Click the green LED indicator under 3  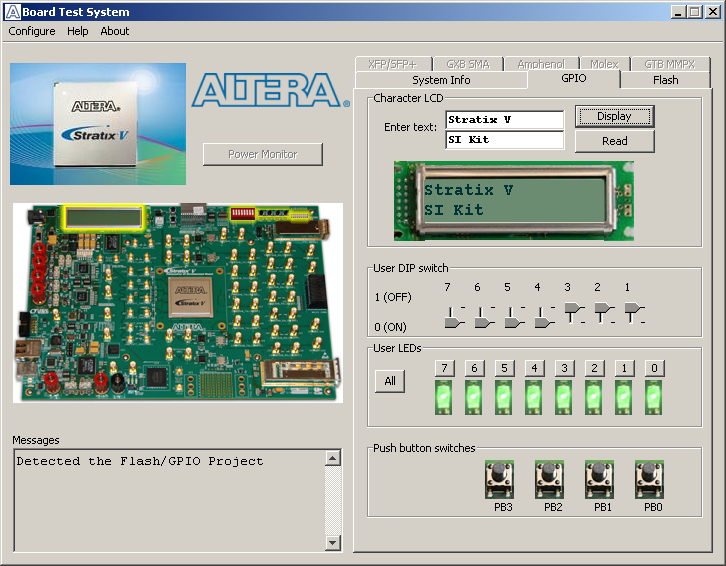[563, 397]
